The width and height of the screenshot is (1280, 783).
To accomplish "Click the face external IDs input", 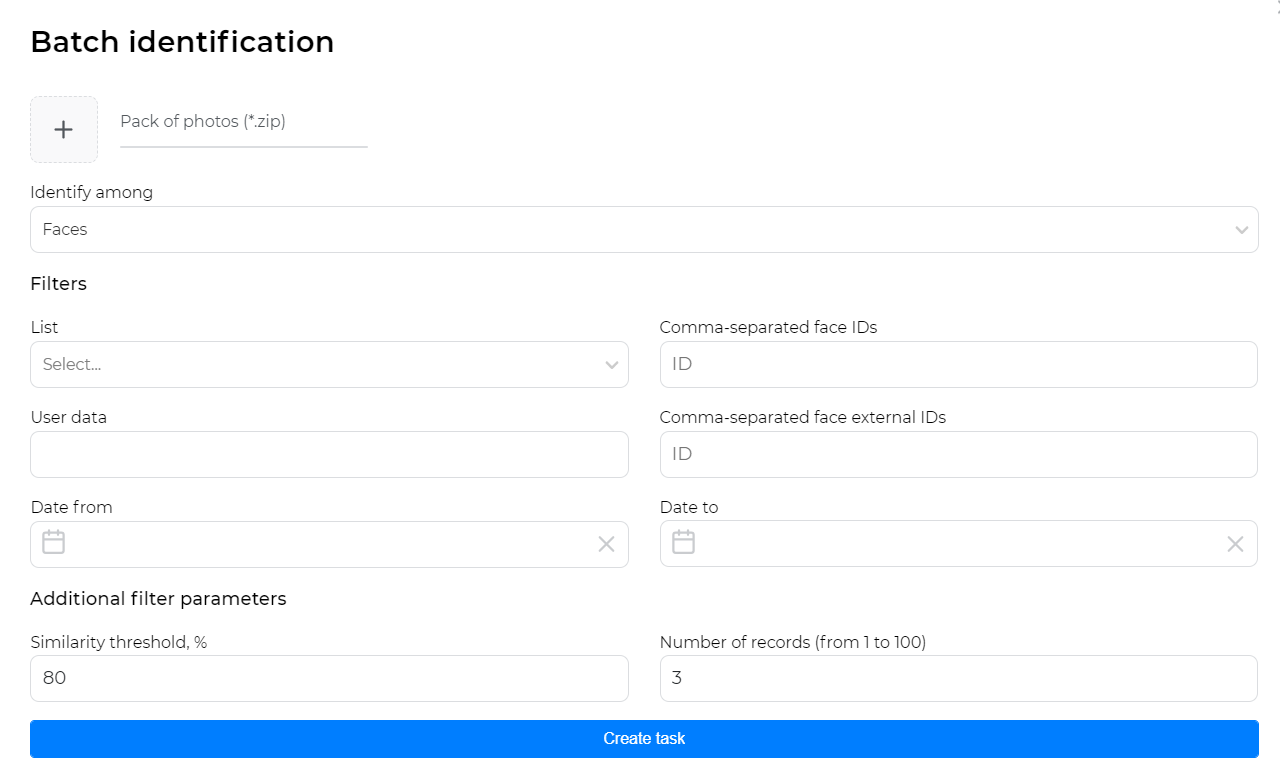I will coord(958,455).
